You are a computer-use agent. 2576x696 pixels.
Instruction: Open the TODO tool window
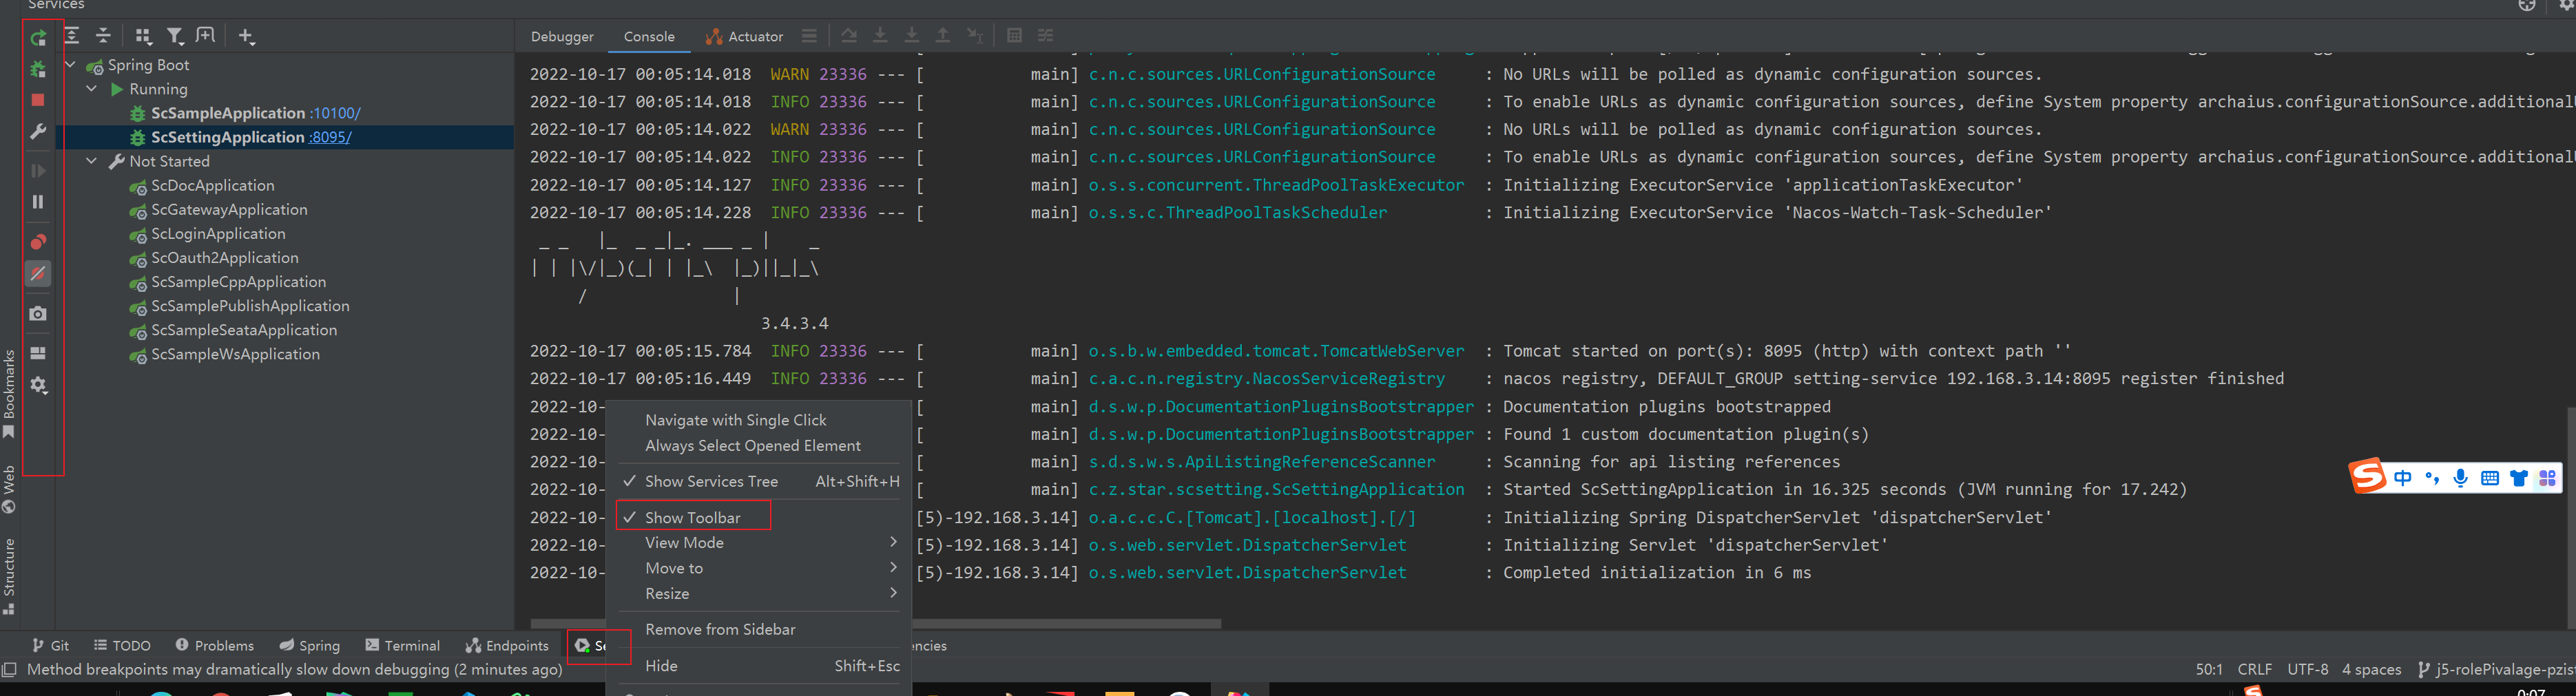point(122,645)
